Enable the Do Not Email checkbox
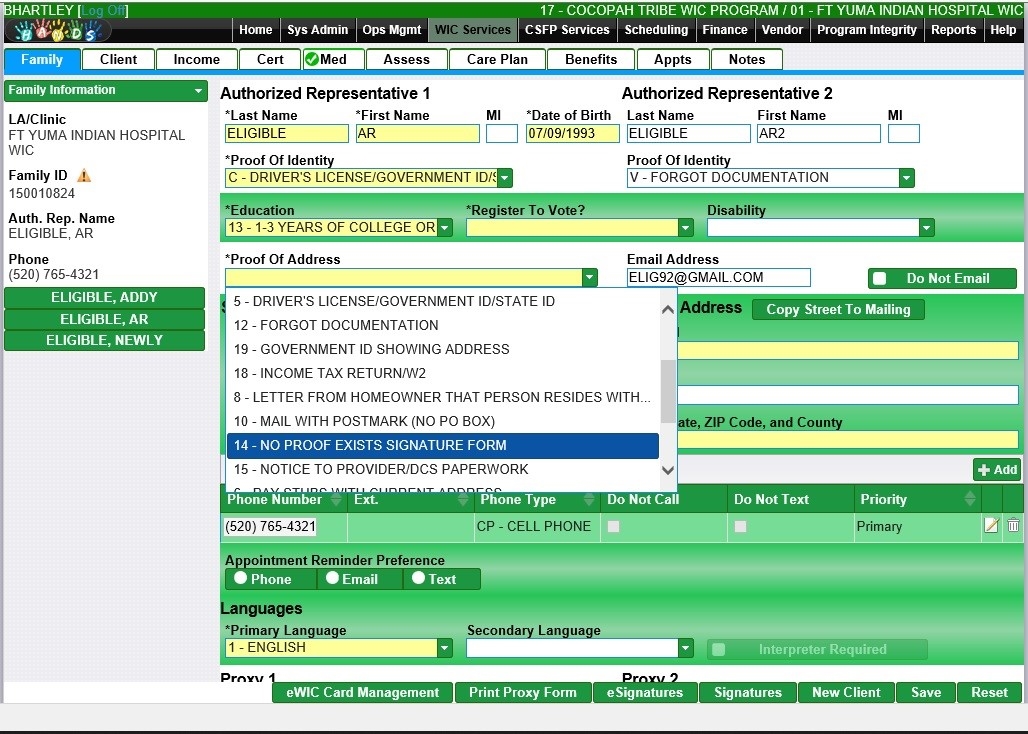Screen dimensions: 1028x734 point(880,279)
